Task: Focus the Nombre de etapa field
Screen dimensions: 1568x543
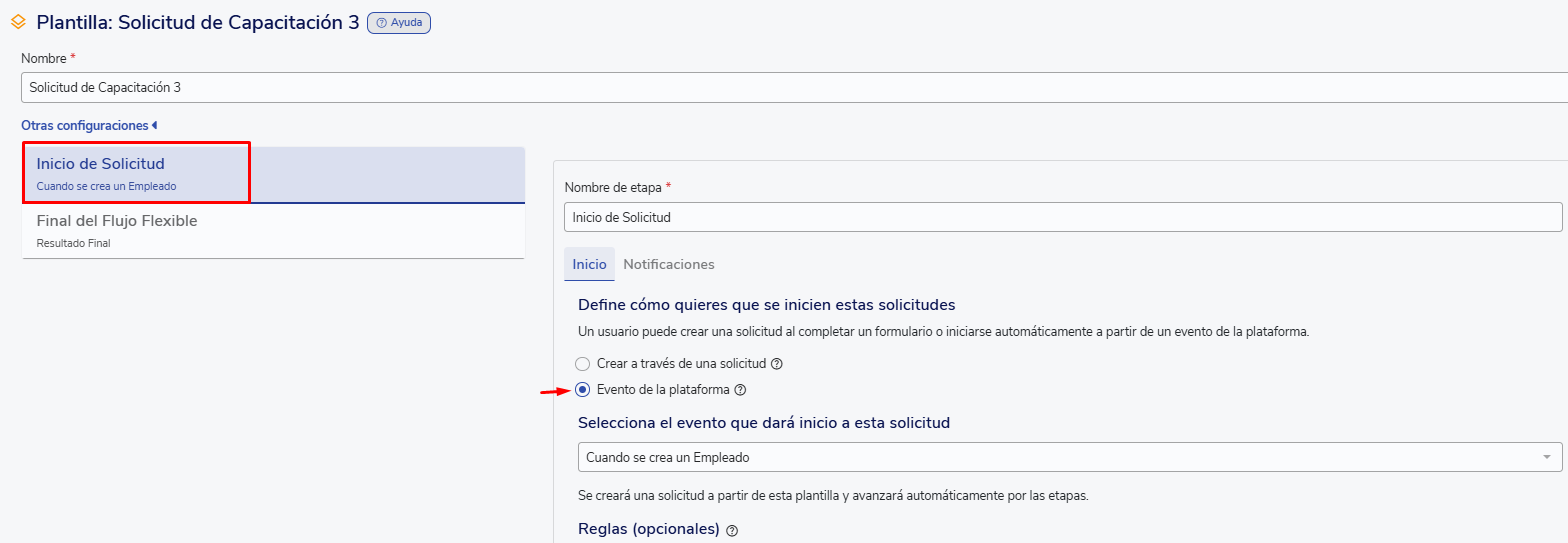Action: coord(1062,217)
